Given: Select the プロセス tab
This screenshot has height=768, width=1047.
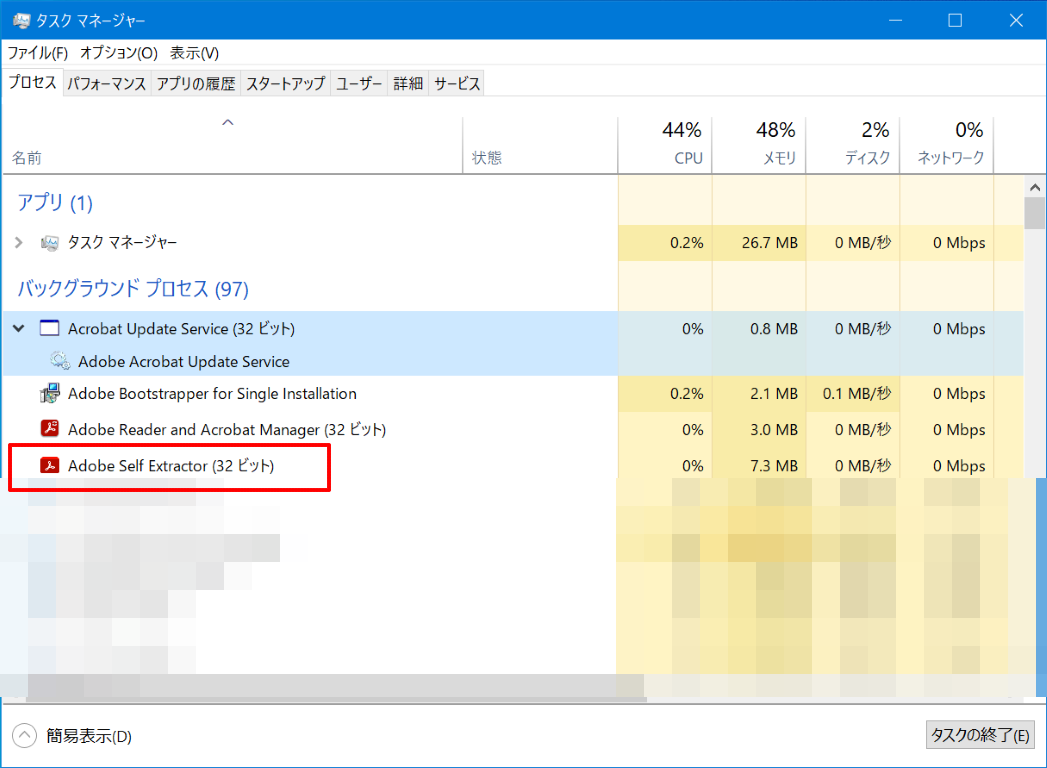Looking at the screenshot, I should coord(33,82).
